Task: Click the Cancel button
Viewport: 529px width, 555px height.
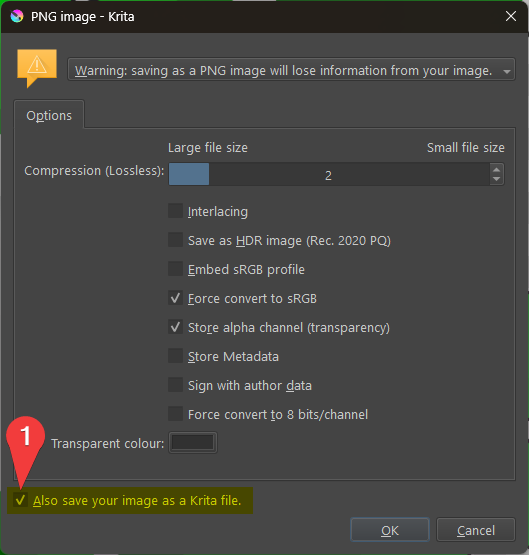Action: click(x=476, y=530)
